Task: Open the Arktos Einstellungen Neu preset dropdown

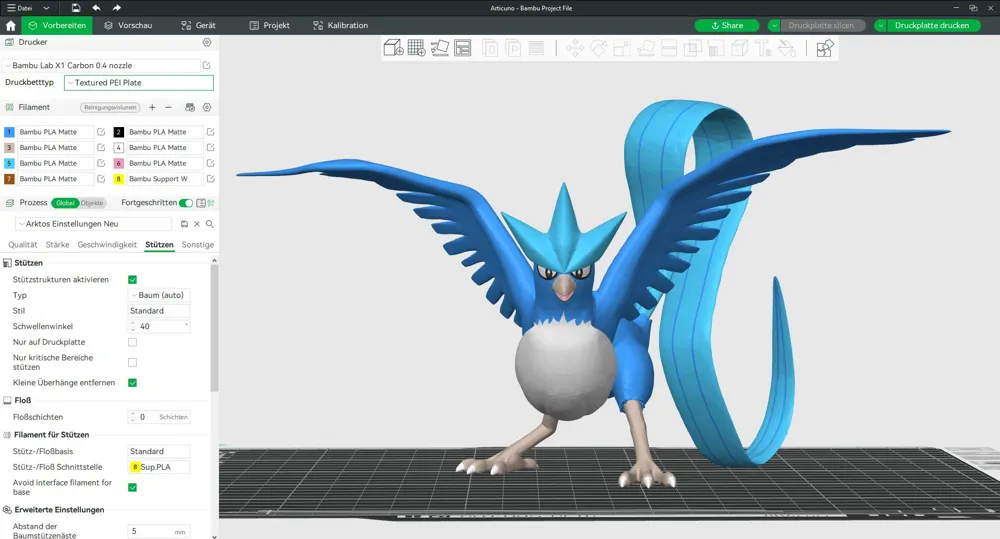Action: [x=94, y=224]
